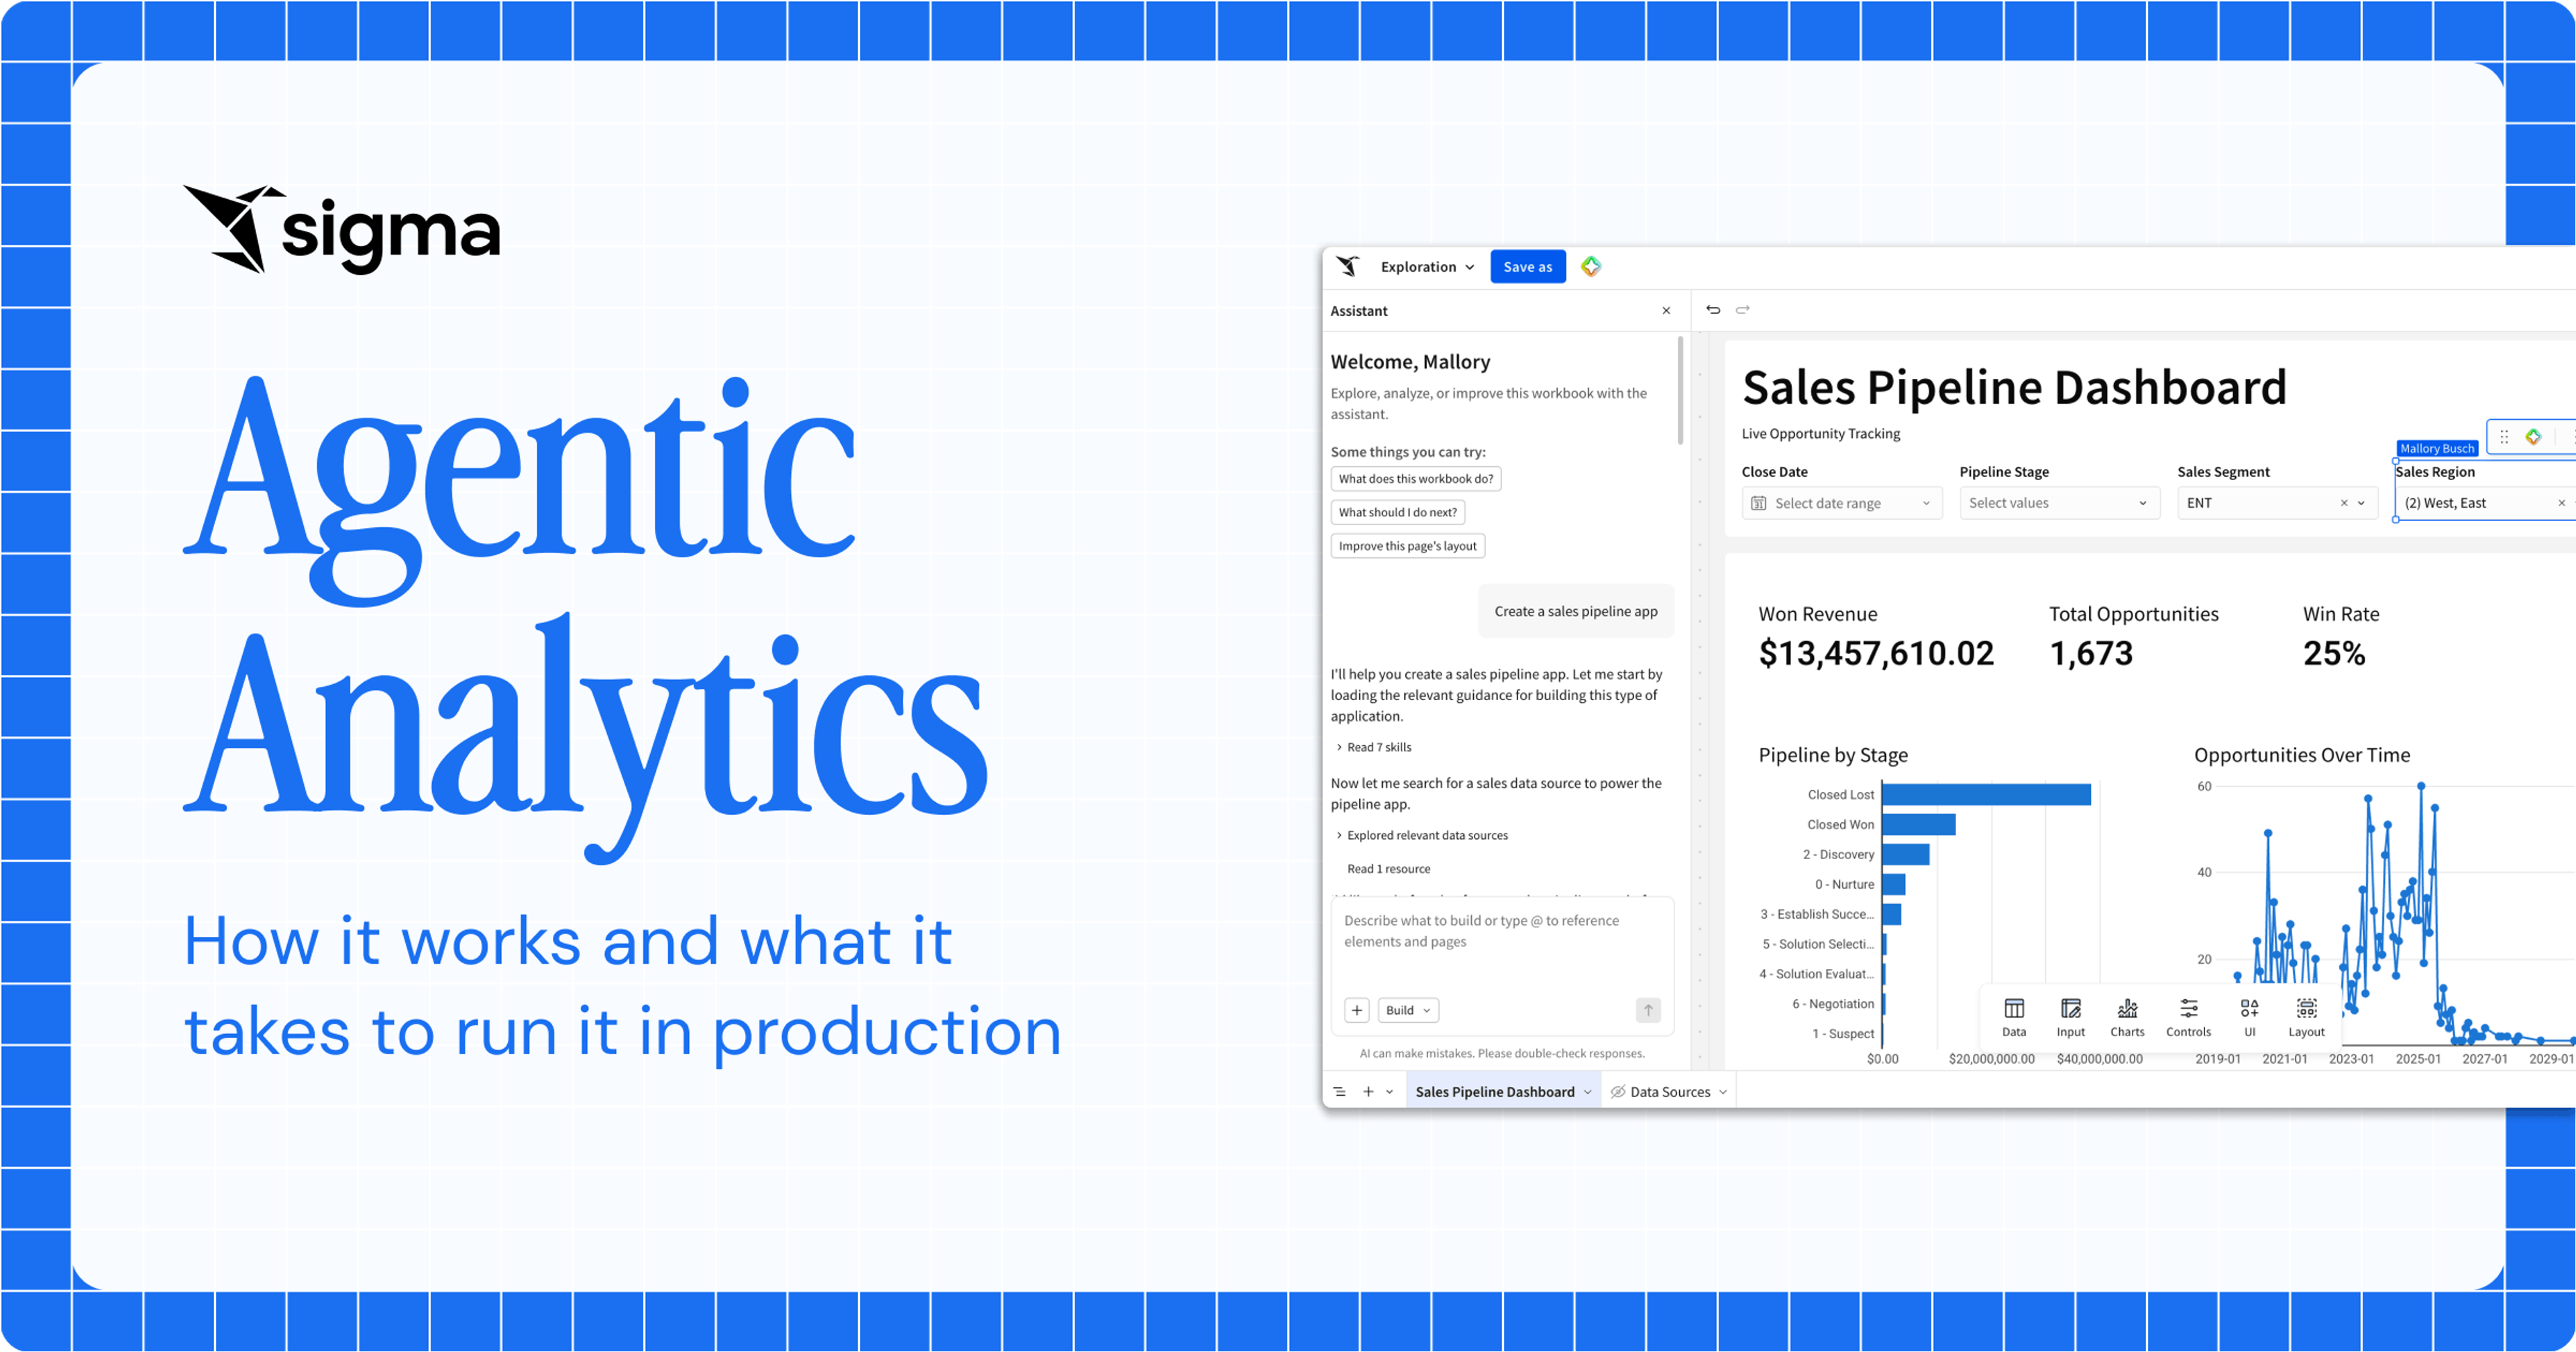Click the redo arrow icon

point(1743,310)
